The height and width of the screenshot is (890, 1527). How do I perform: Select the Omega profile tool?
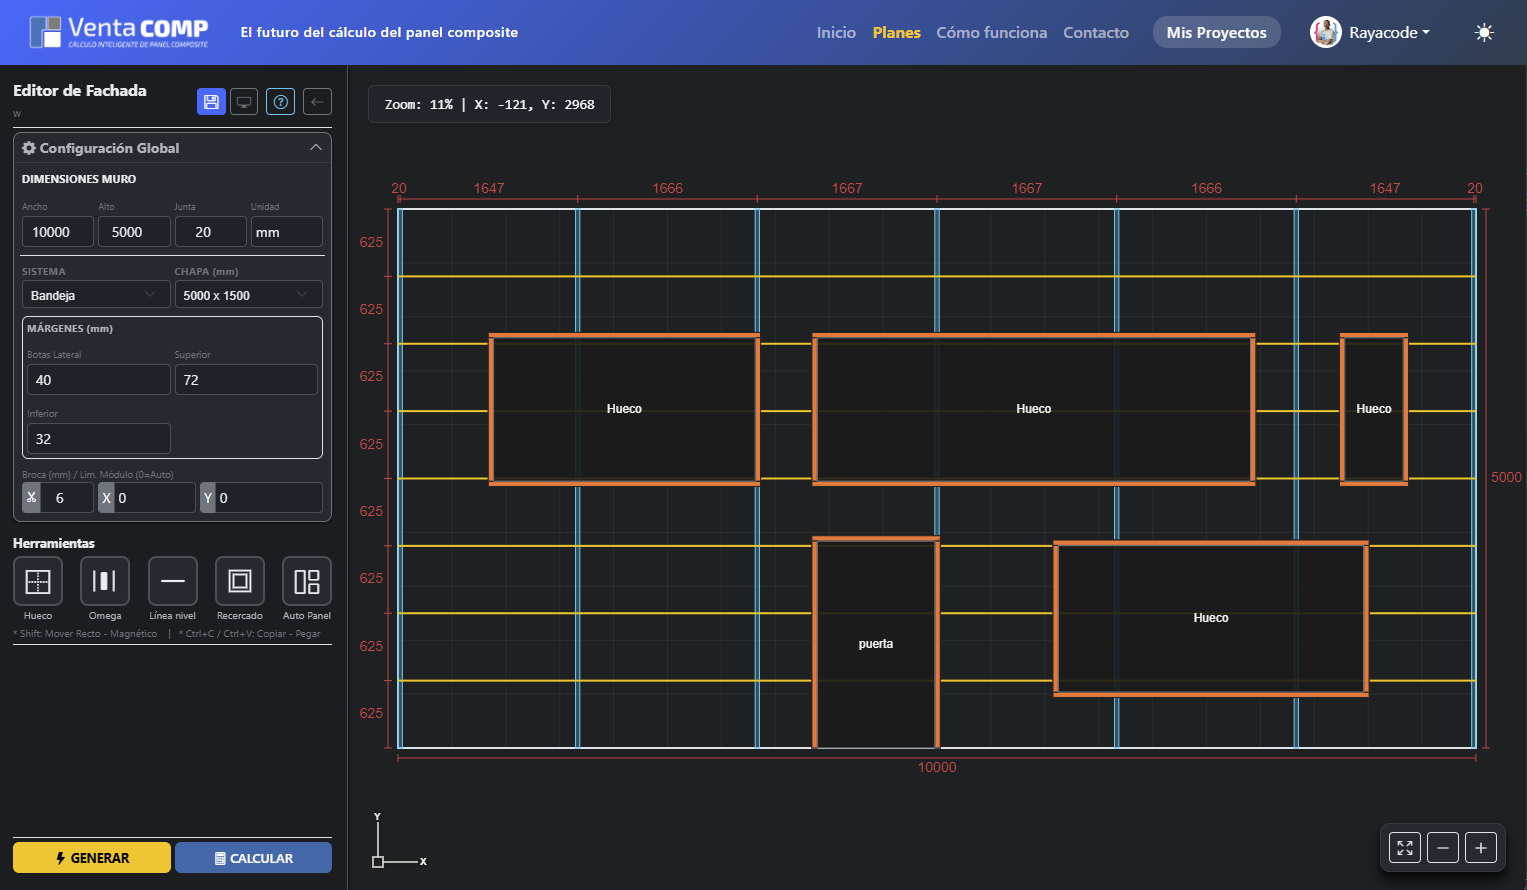coord(105,581)
